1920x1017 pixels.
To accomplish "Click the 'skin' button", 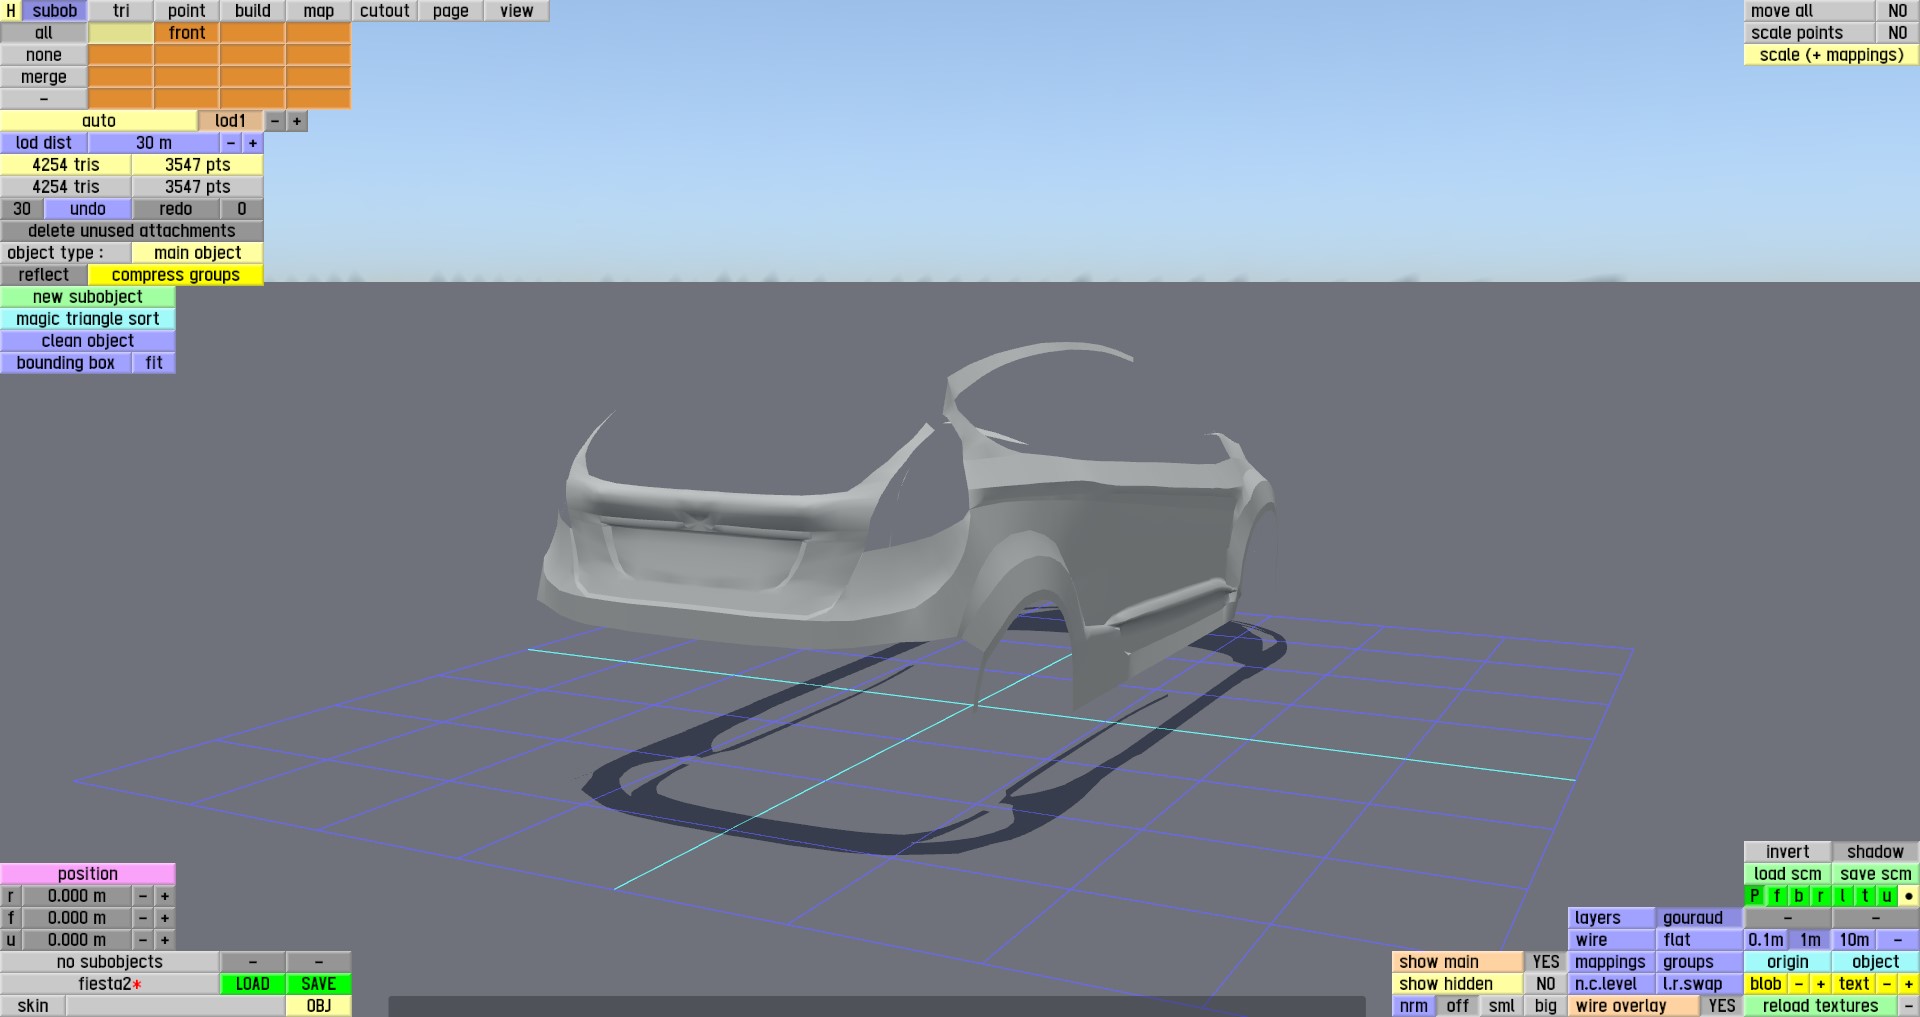I will click(33, 1006).
